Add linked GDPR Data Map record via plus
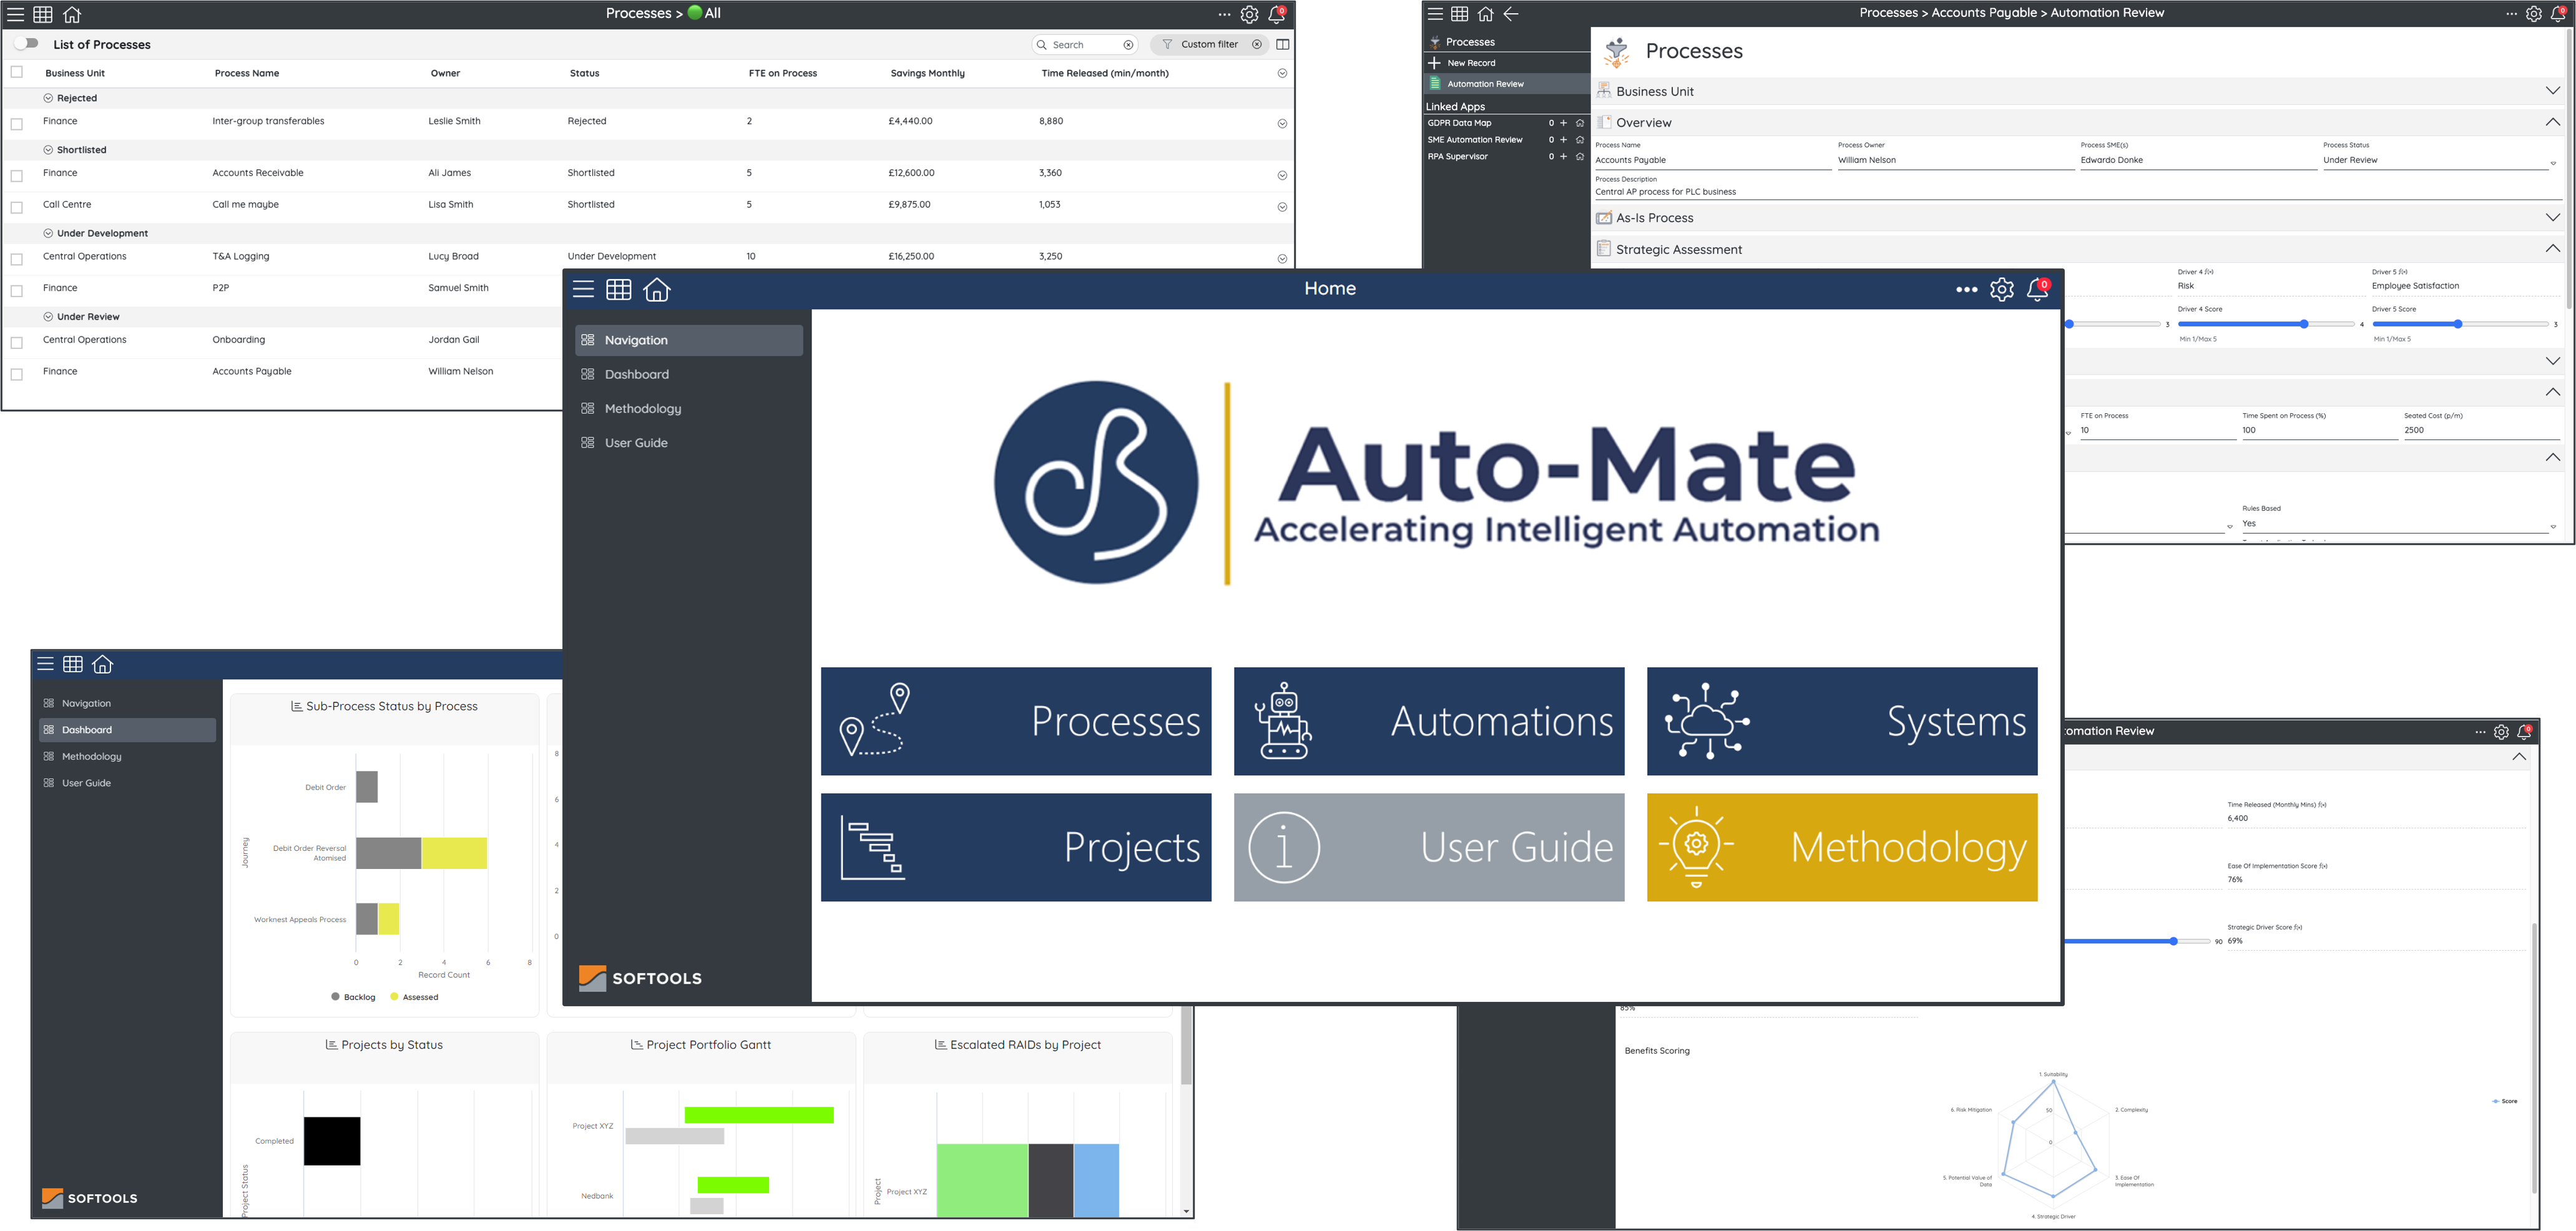2576x1231 pixels. (1564, 123)
